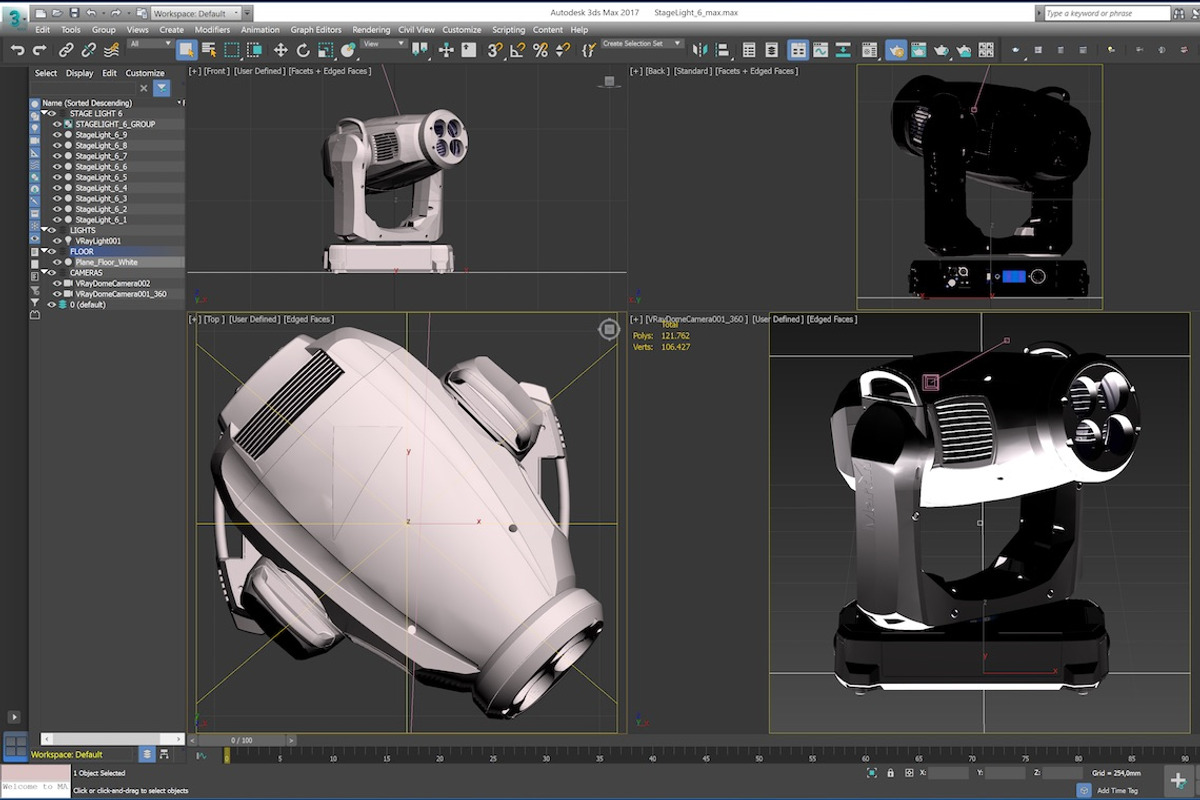
Task: Open the Curve Editor icon
Action: (820, 50)
